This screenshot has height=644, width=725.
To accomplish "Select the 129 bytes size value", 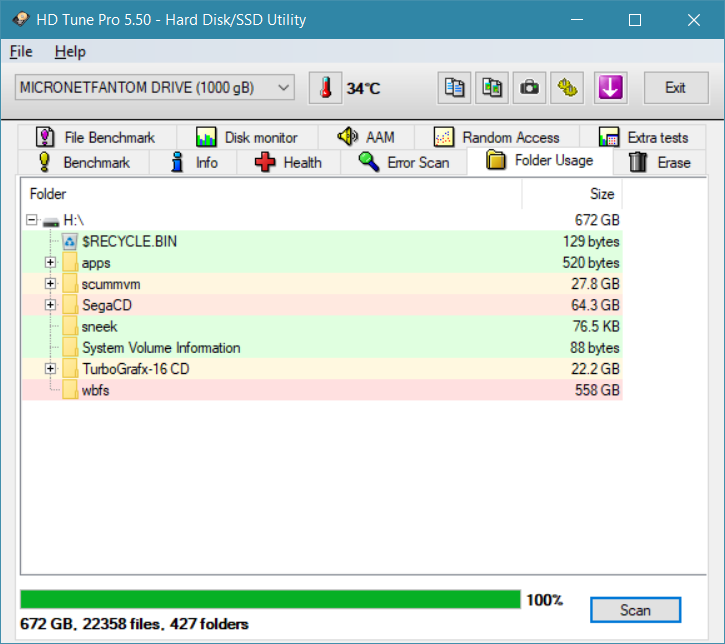I will [x=591, y=241].
